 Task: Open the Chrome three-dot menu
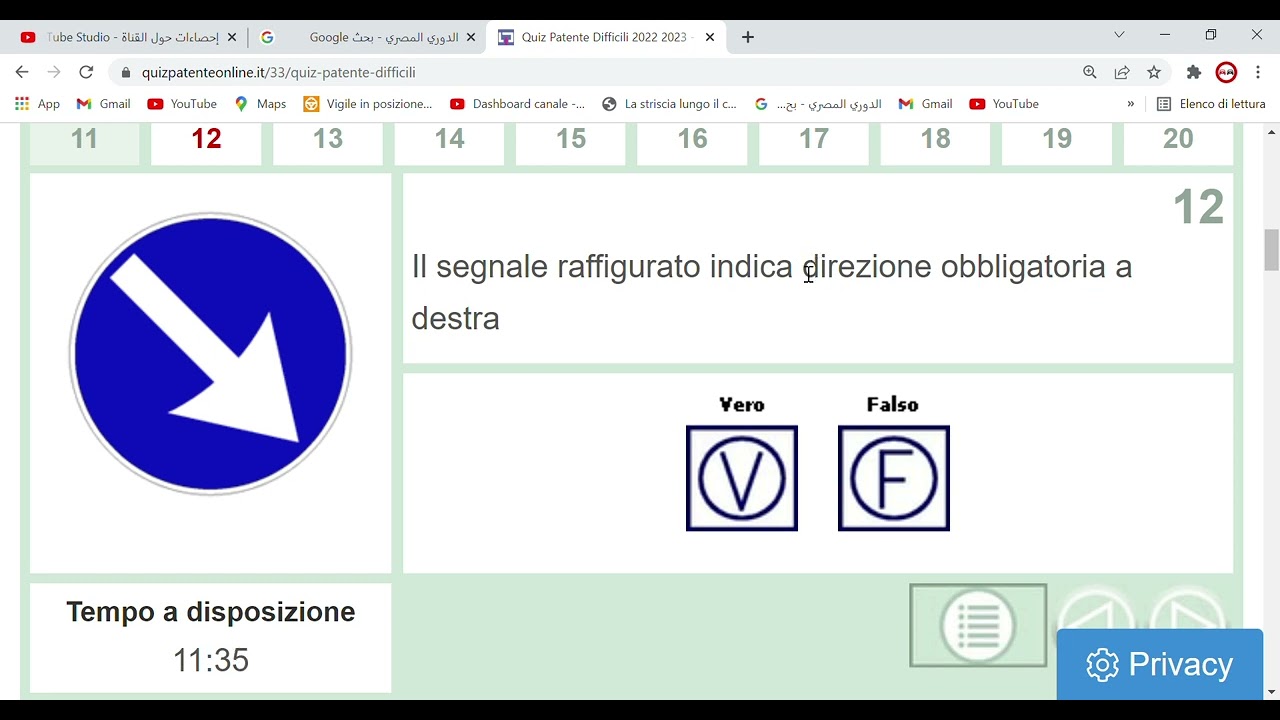point(1258,72)
